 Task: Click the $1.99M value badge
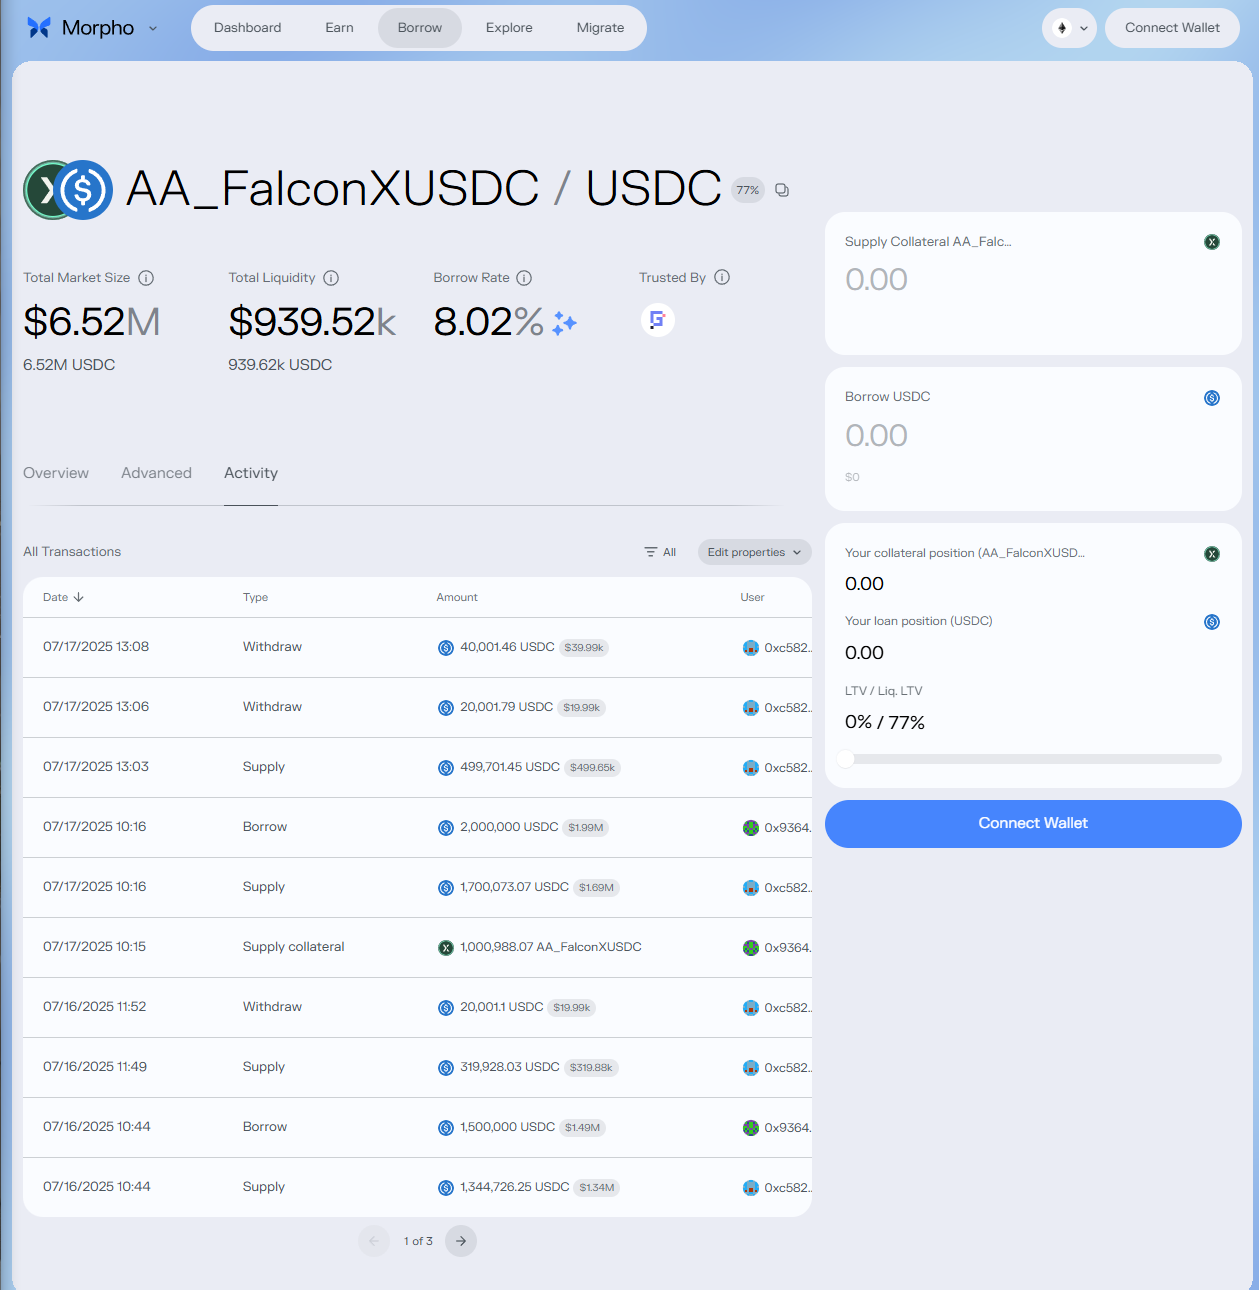click(x=586, y=828)
